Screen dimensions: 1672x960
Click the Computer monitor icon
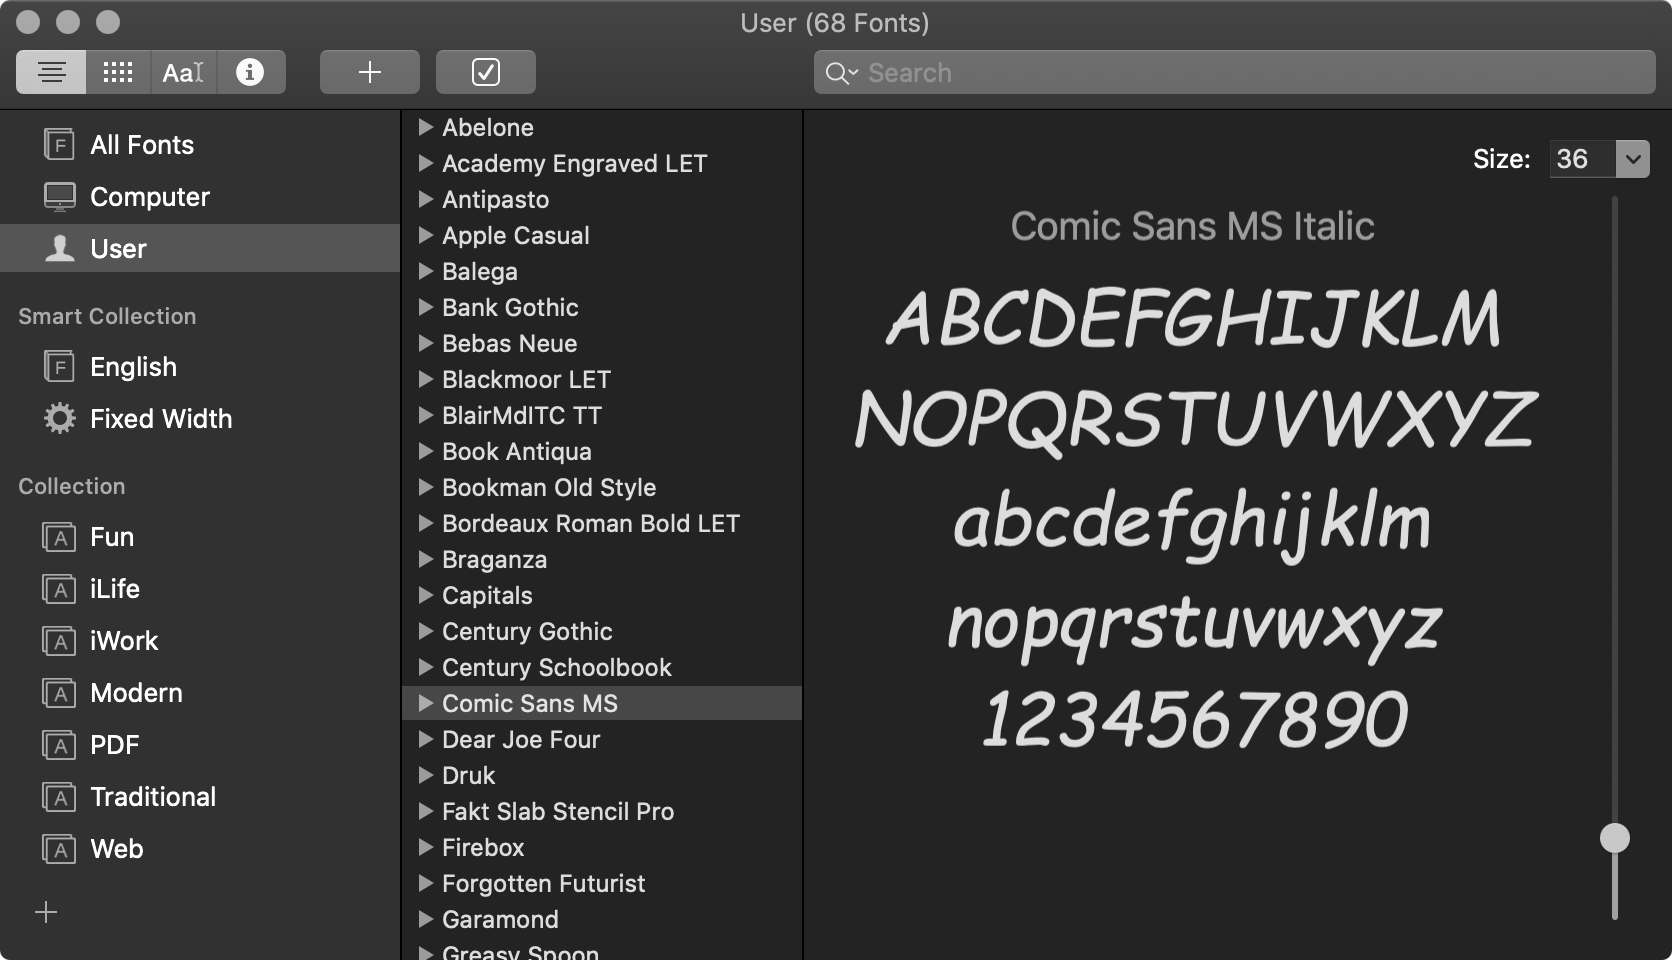(60, 197)
